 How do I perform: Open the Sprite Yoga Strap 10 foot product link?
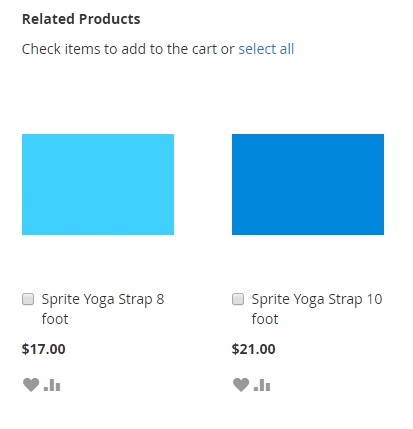[317, 309]
